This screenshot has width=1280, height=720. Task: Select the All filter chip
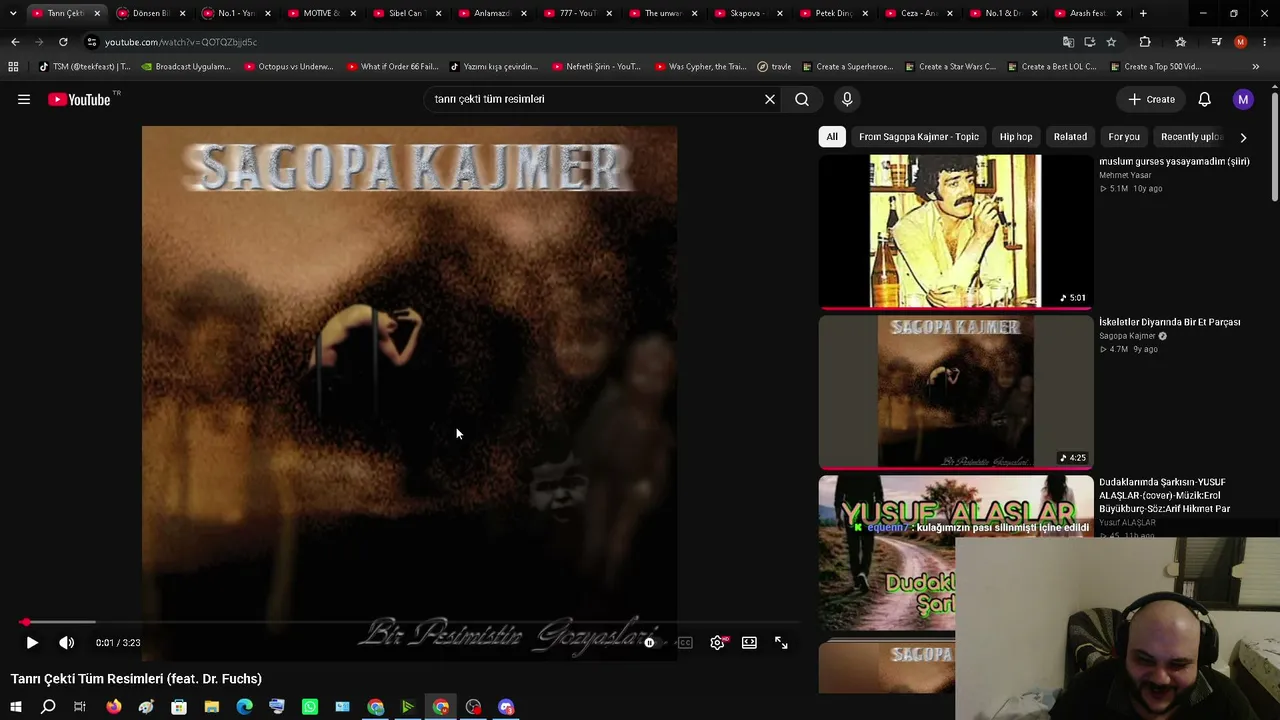tap(832, 137)
